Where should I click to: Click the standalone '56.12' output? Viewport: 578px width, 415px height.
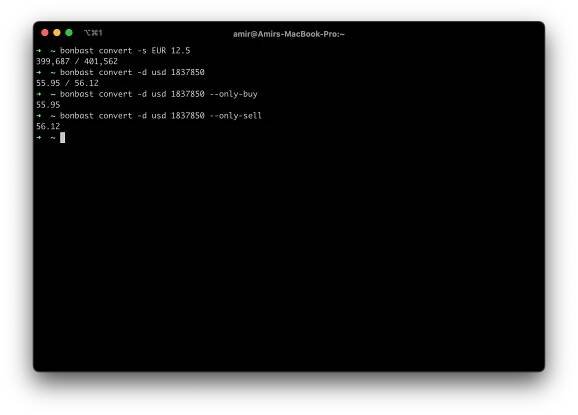(48, 126)
